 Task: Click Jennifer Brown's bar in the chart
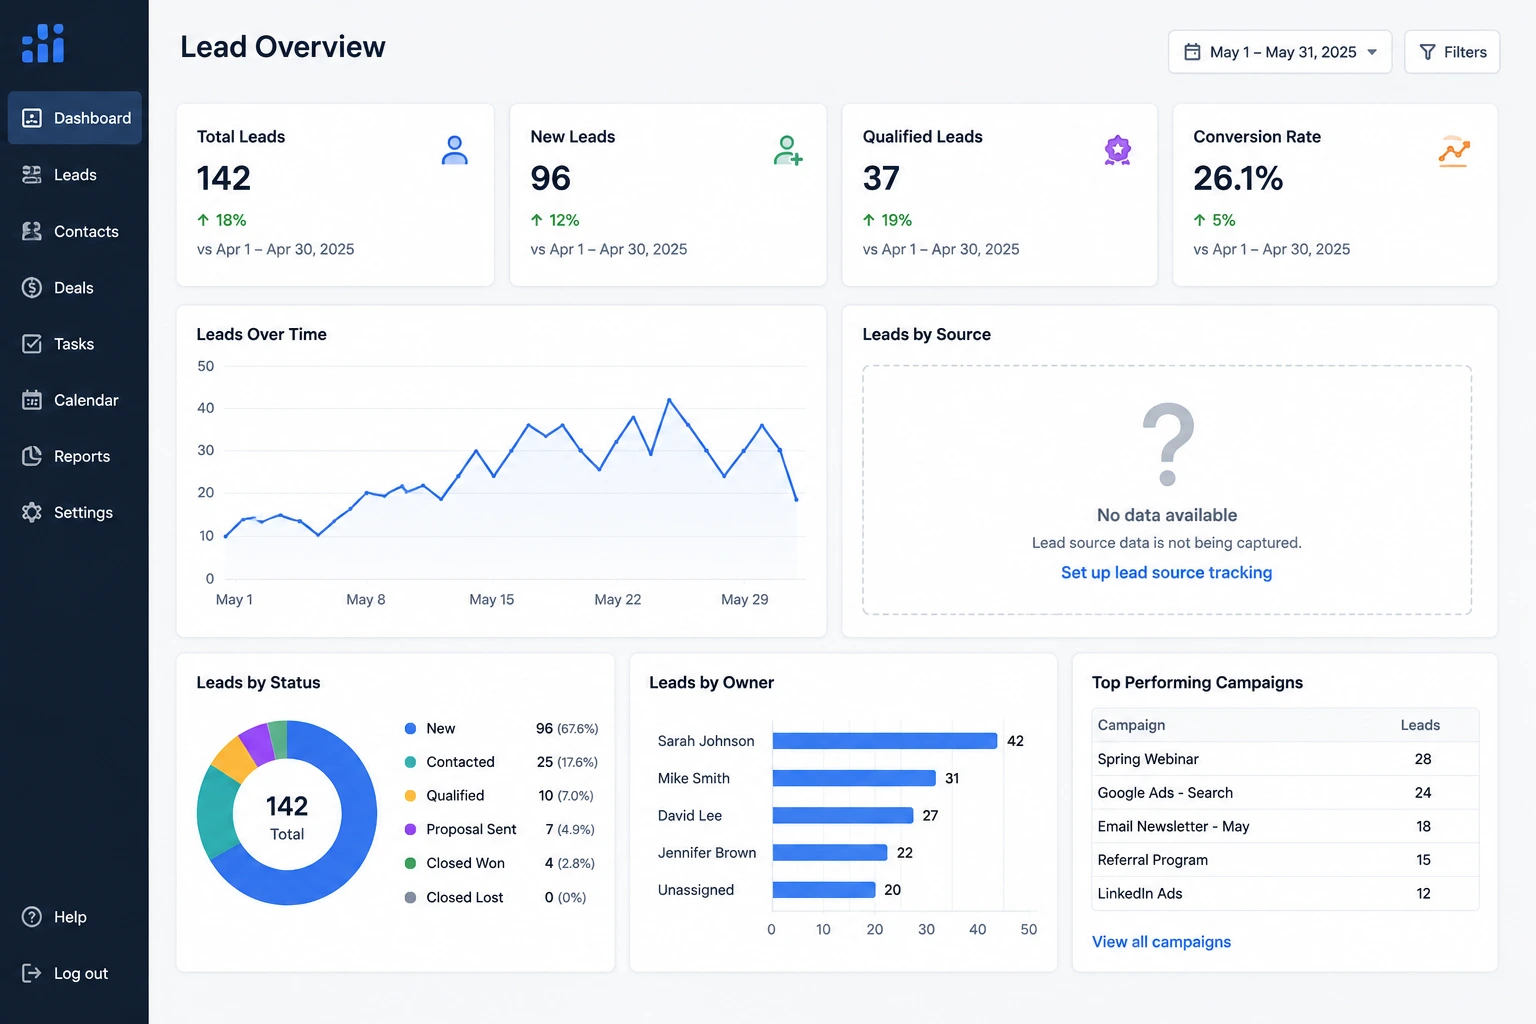coord(830,852)
